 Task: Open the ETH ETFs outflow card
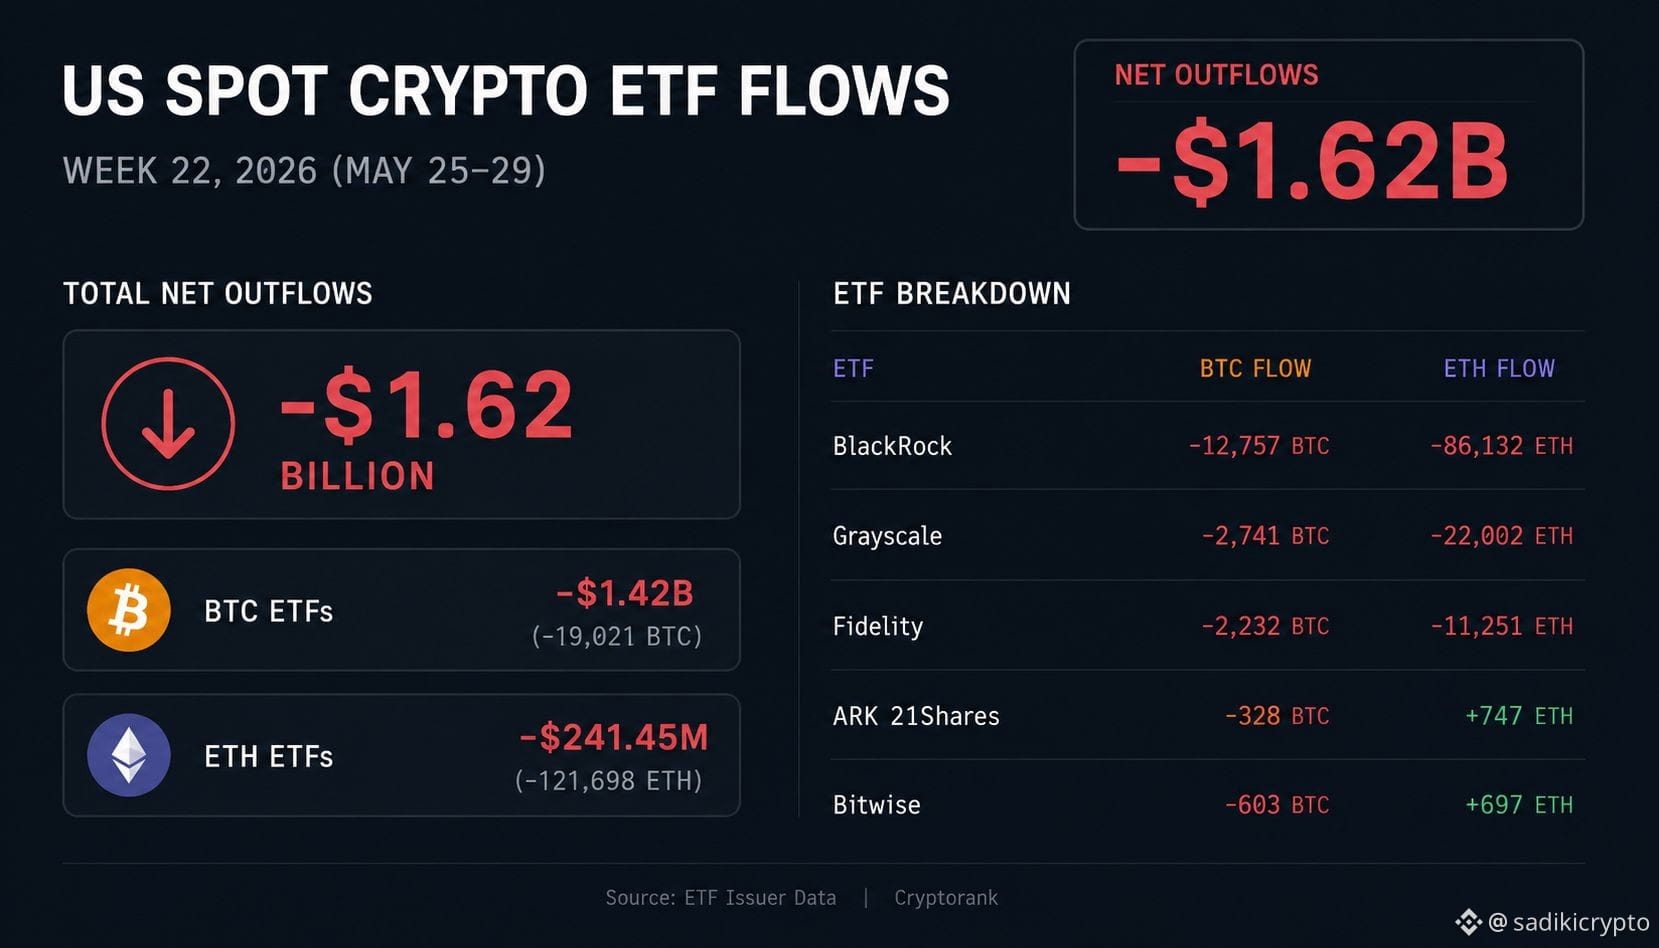(x=401, y=755)
